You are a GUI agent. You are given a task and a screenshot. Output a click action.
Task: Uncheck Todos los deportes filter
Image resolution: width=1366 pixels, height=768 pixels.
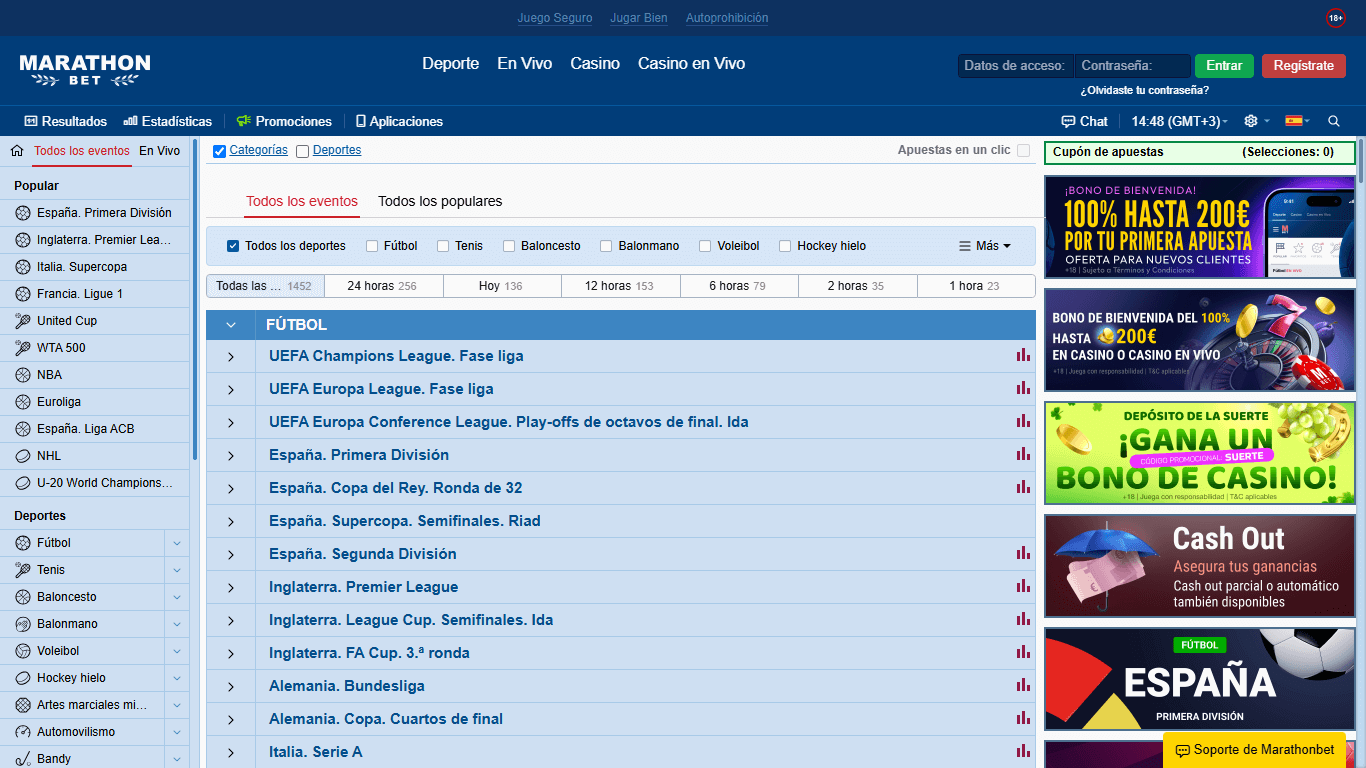click(x=233, y=246)
